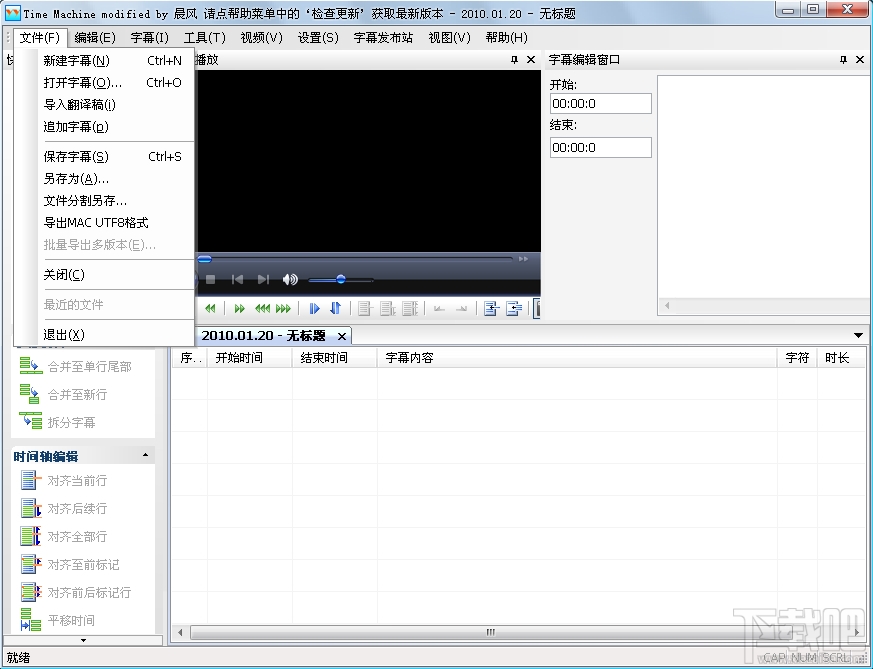Screen dimensions: 873x669
Task: Click the 字幕内容 column header
Action: pos(577,358)
